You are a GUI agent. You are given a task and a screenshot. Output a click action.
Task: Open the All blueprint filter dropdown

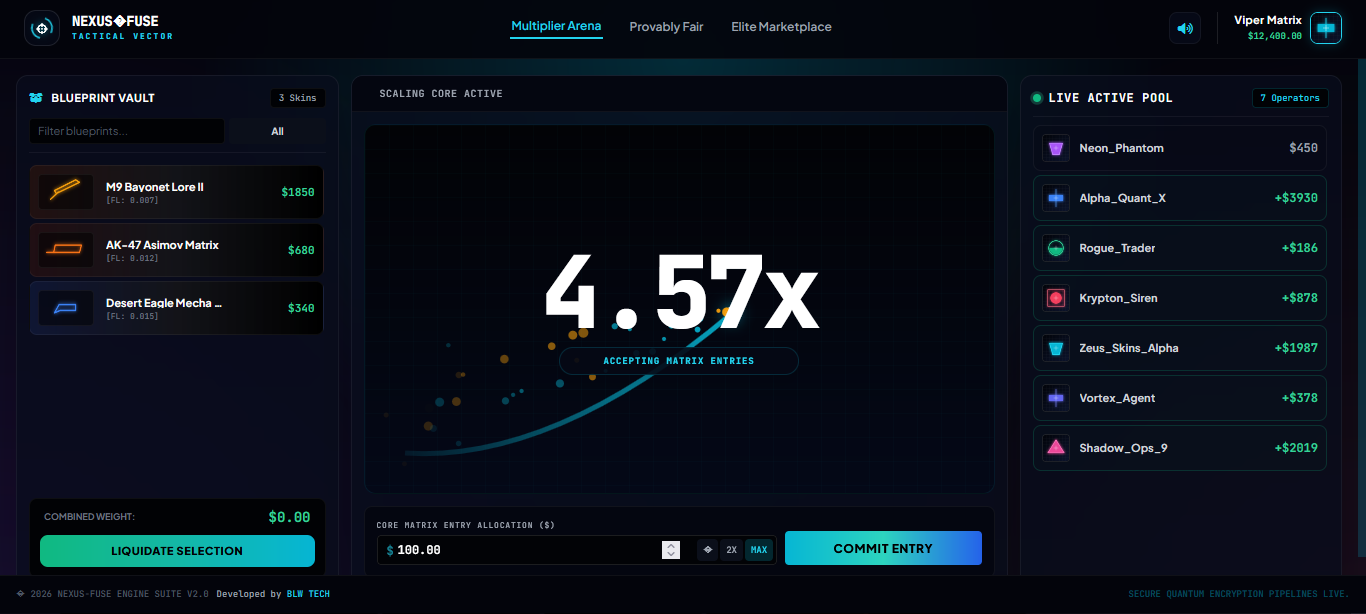[277, 131]
